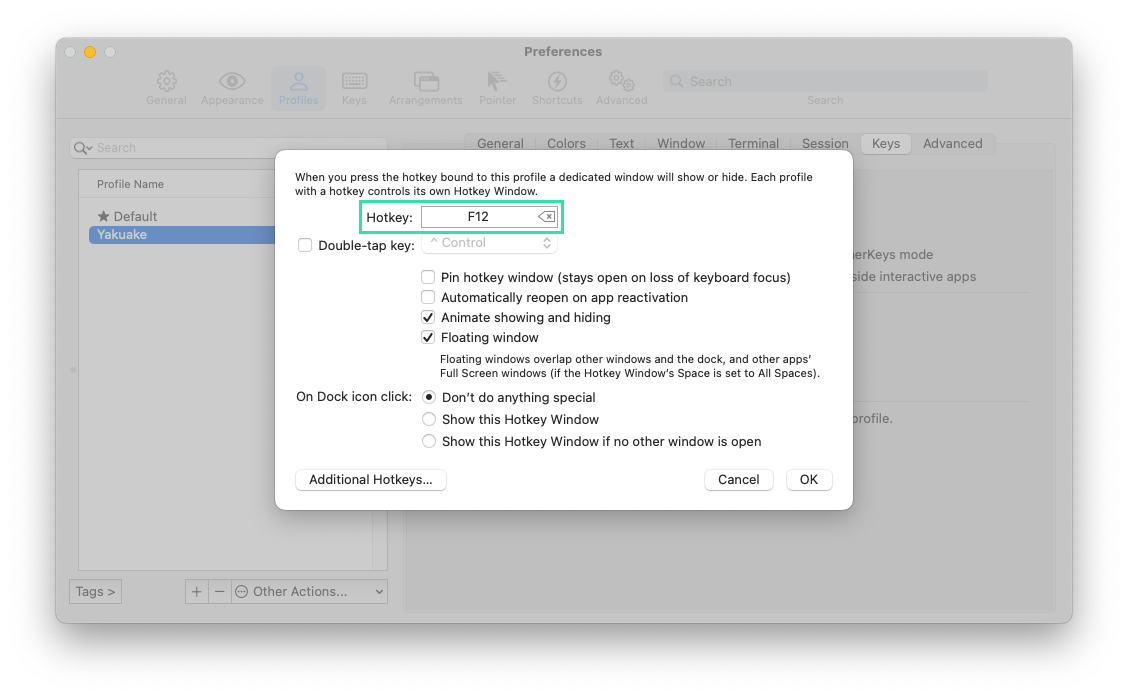Image resolution: width=1128 pixels, height=697 pixels.
Task: Switch to the Terminal profile tab
Action: click(x=753, y=143)
